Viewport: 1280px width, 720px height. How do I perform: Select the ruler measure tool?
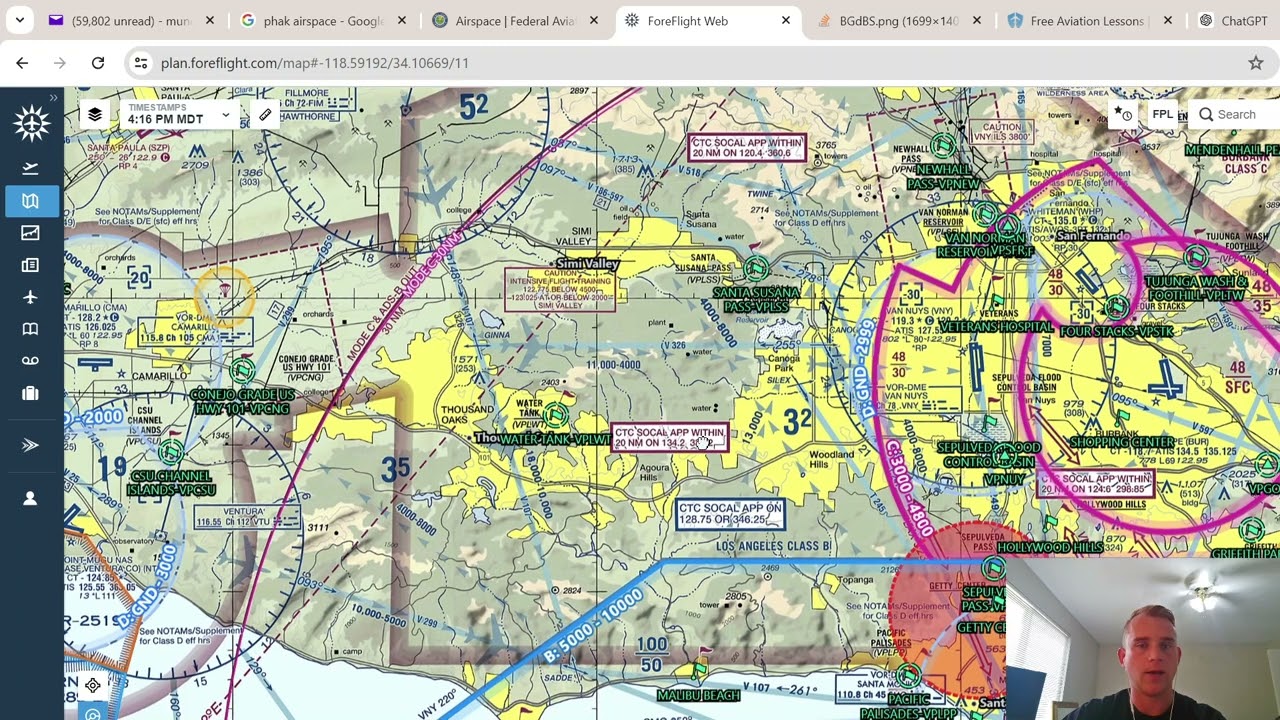[x=265, y=114]
